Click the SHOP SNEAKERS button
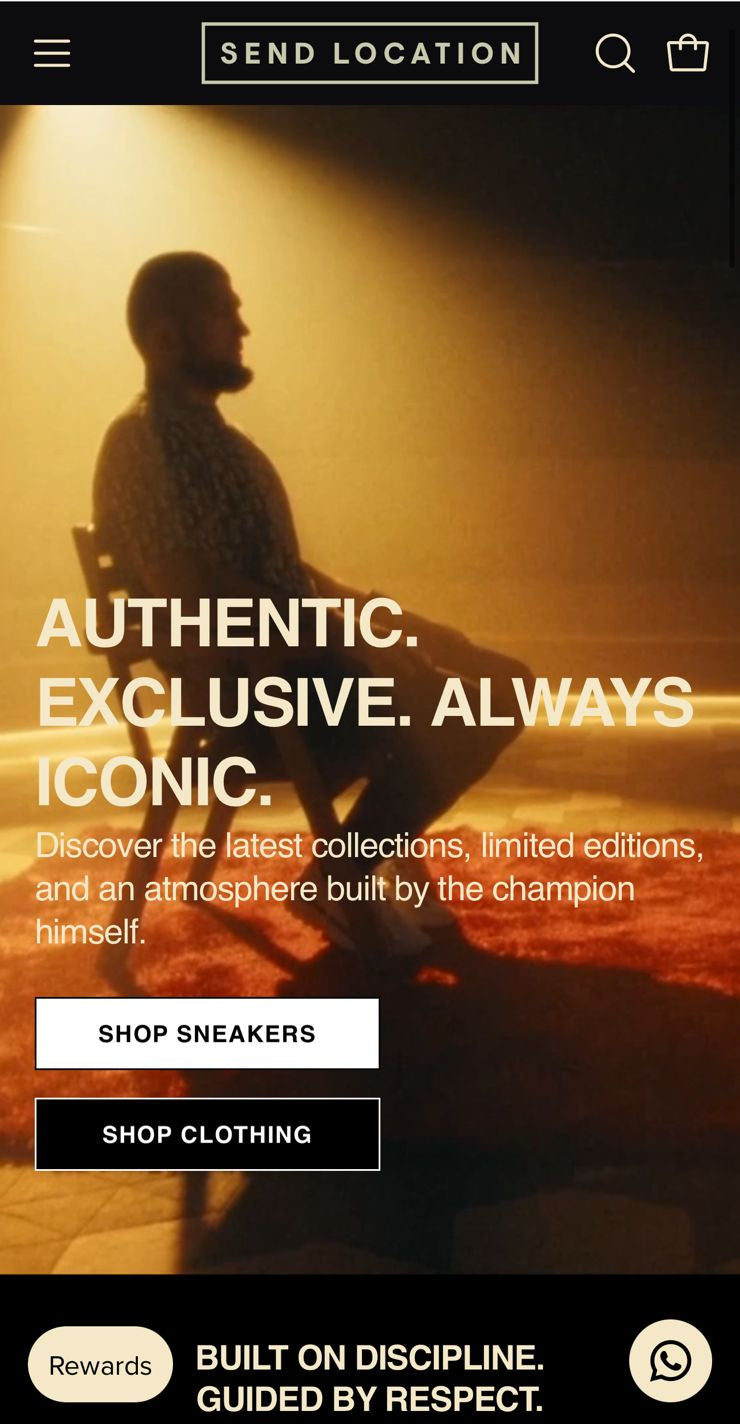Image resolution: width=740 pixels, height=1424 pixels. tap(207, 1033)
